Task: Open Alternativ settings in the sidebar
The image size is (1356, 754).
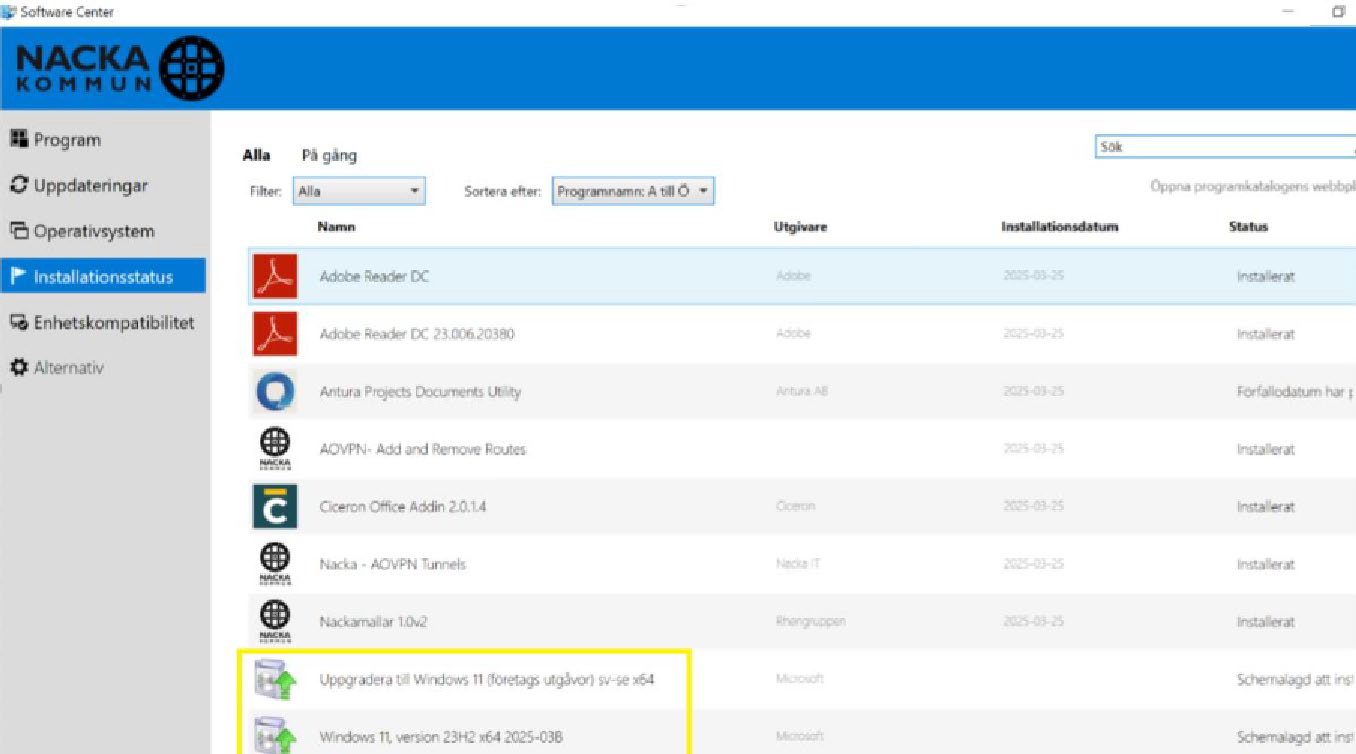Action: pyautogui.click(x=68, y=368)
